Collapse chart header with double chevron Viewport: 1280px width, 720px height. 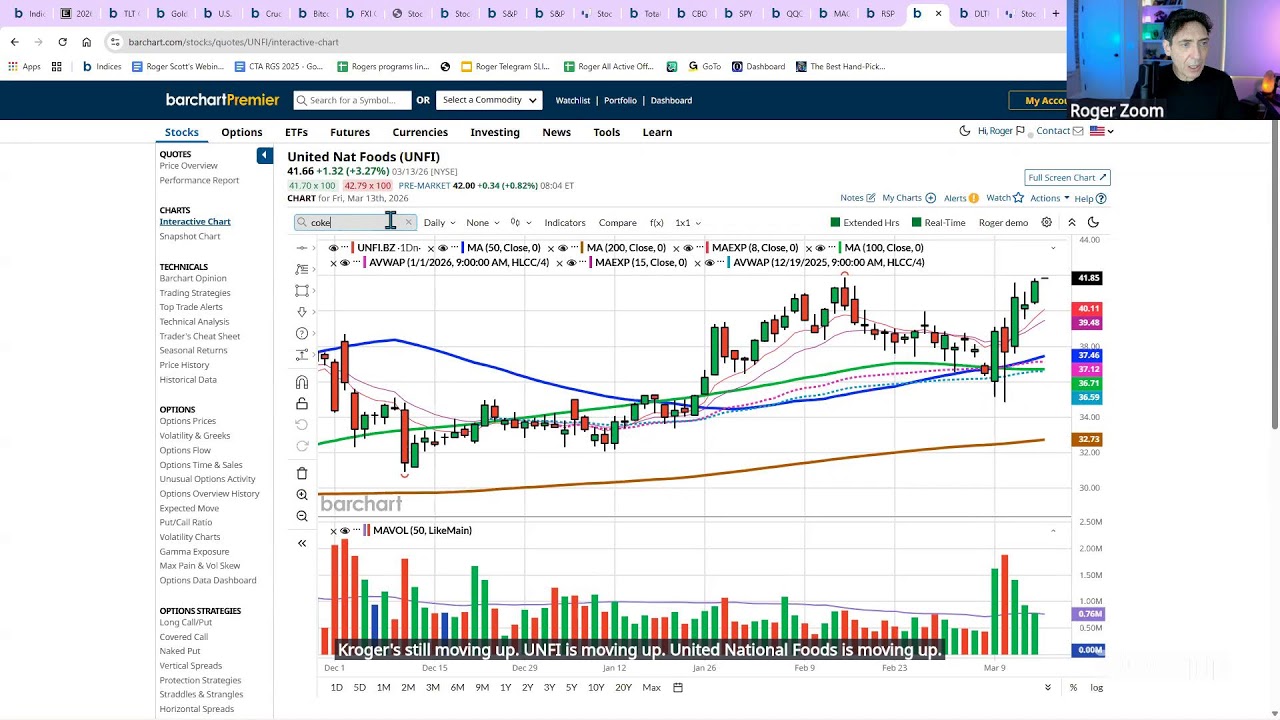pos(1071,223)
